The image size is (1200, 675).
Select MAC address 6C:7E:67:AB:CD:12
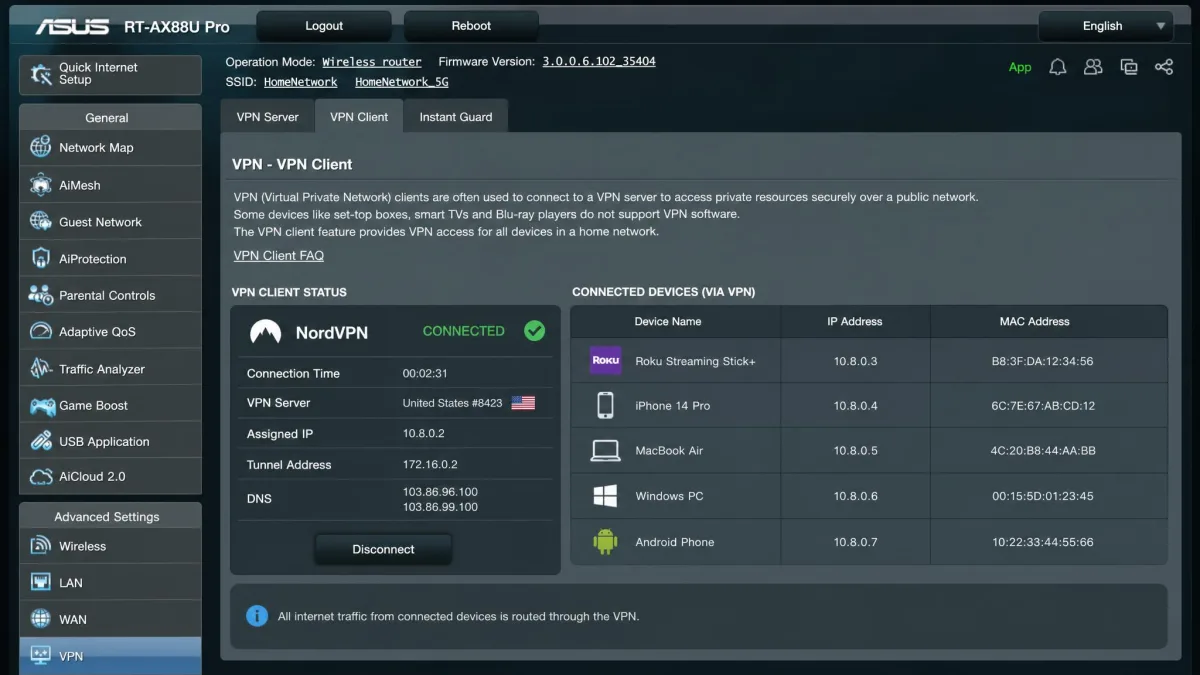[x=1042, y=406]
